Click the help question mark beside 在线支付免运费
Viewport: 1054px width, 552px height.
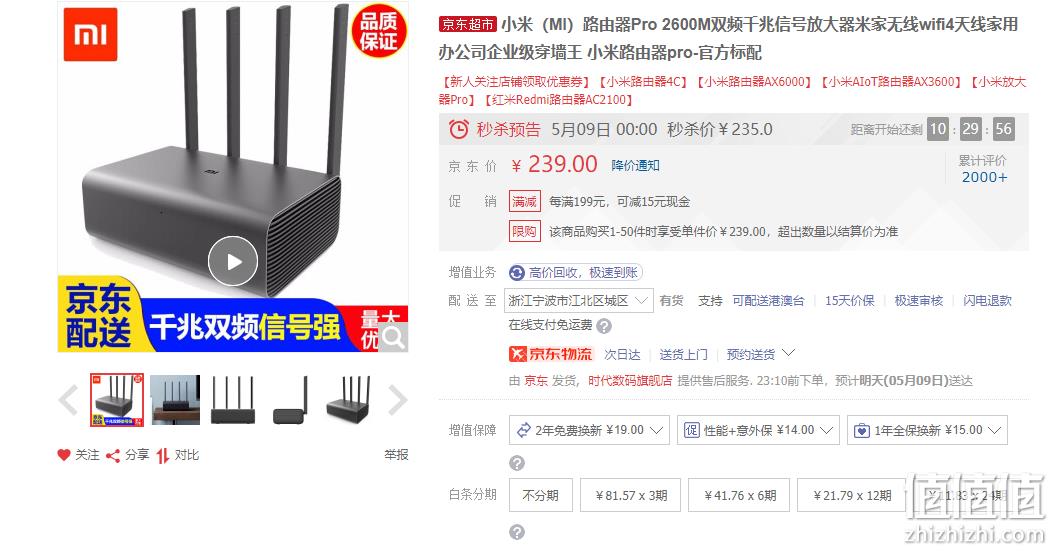tap(604, 326)
